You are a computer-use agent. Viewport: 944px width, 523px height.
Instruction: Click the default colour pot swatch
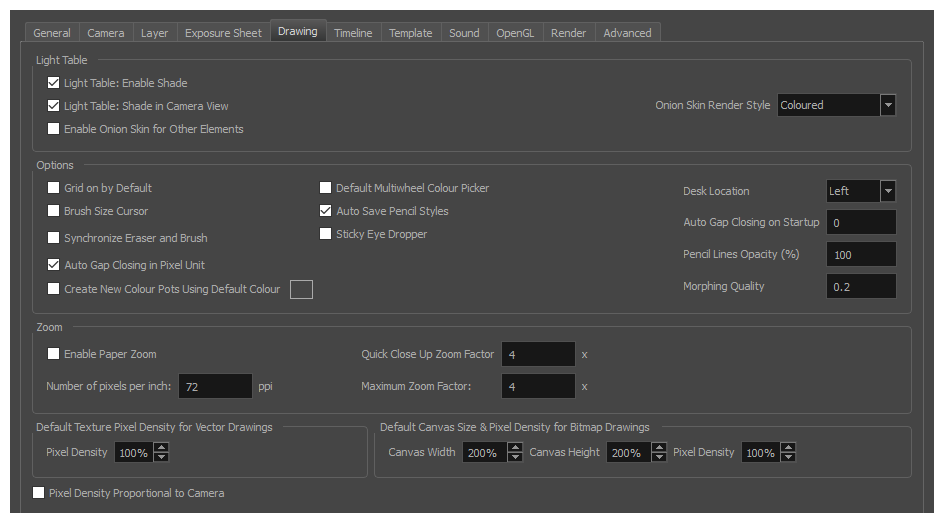[301, 289]
